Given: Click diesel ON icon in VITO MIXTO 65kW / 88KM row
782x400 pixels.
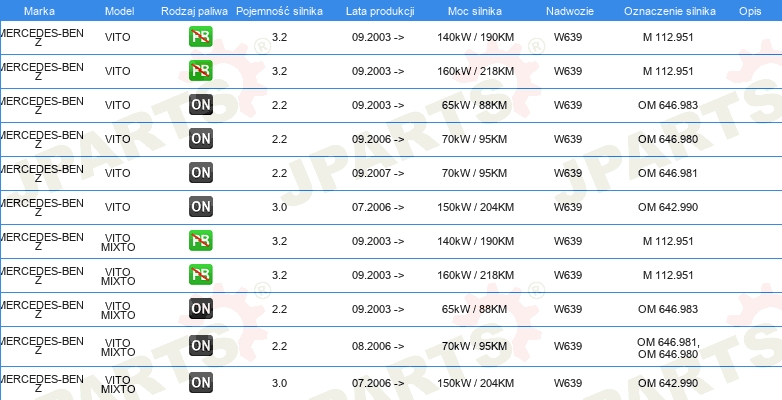Looking at the screenshot, I should point(200,309).
